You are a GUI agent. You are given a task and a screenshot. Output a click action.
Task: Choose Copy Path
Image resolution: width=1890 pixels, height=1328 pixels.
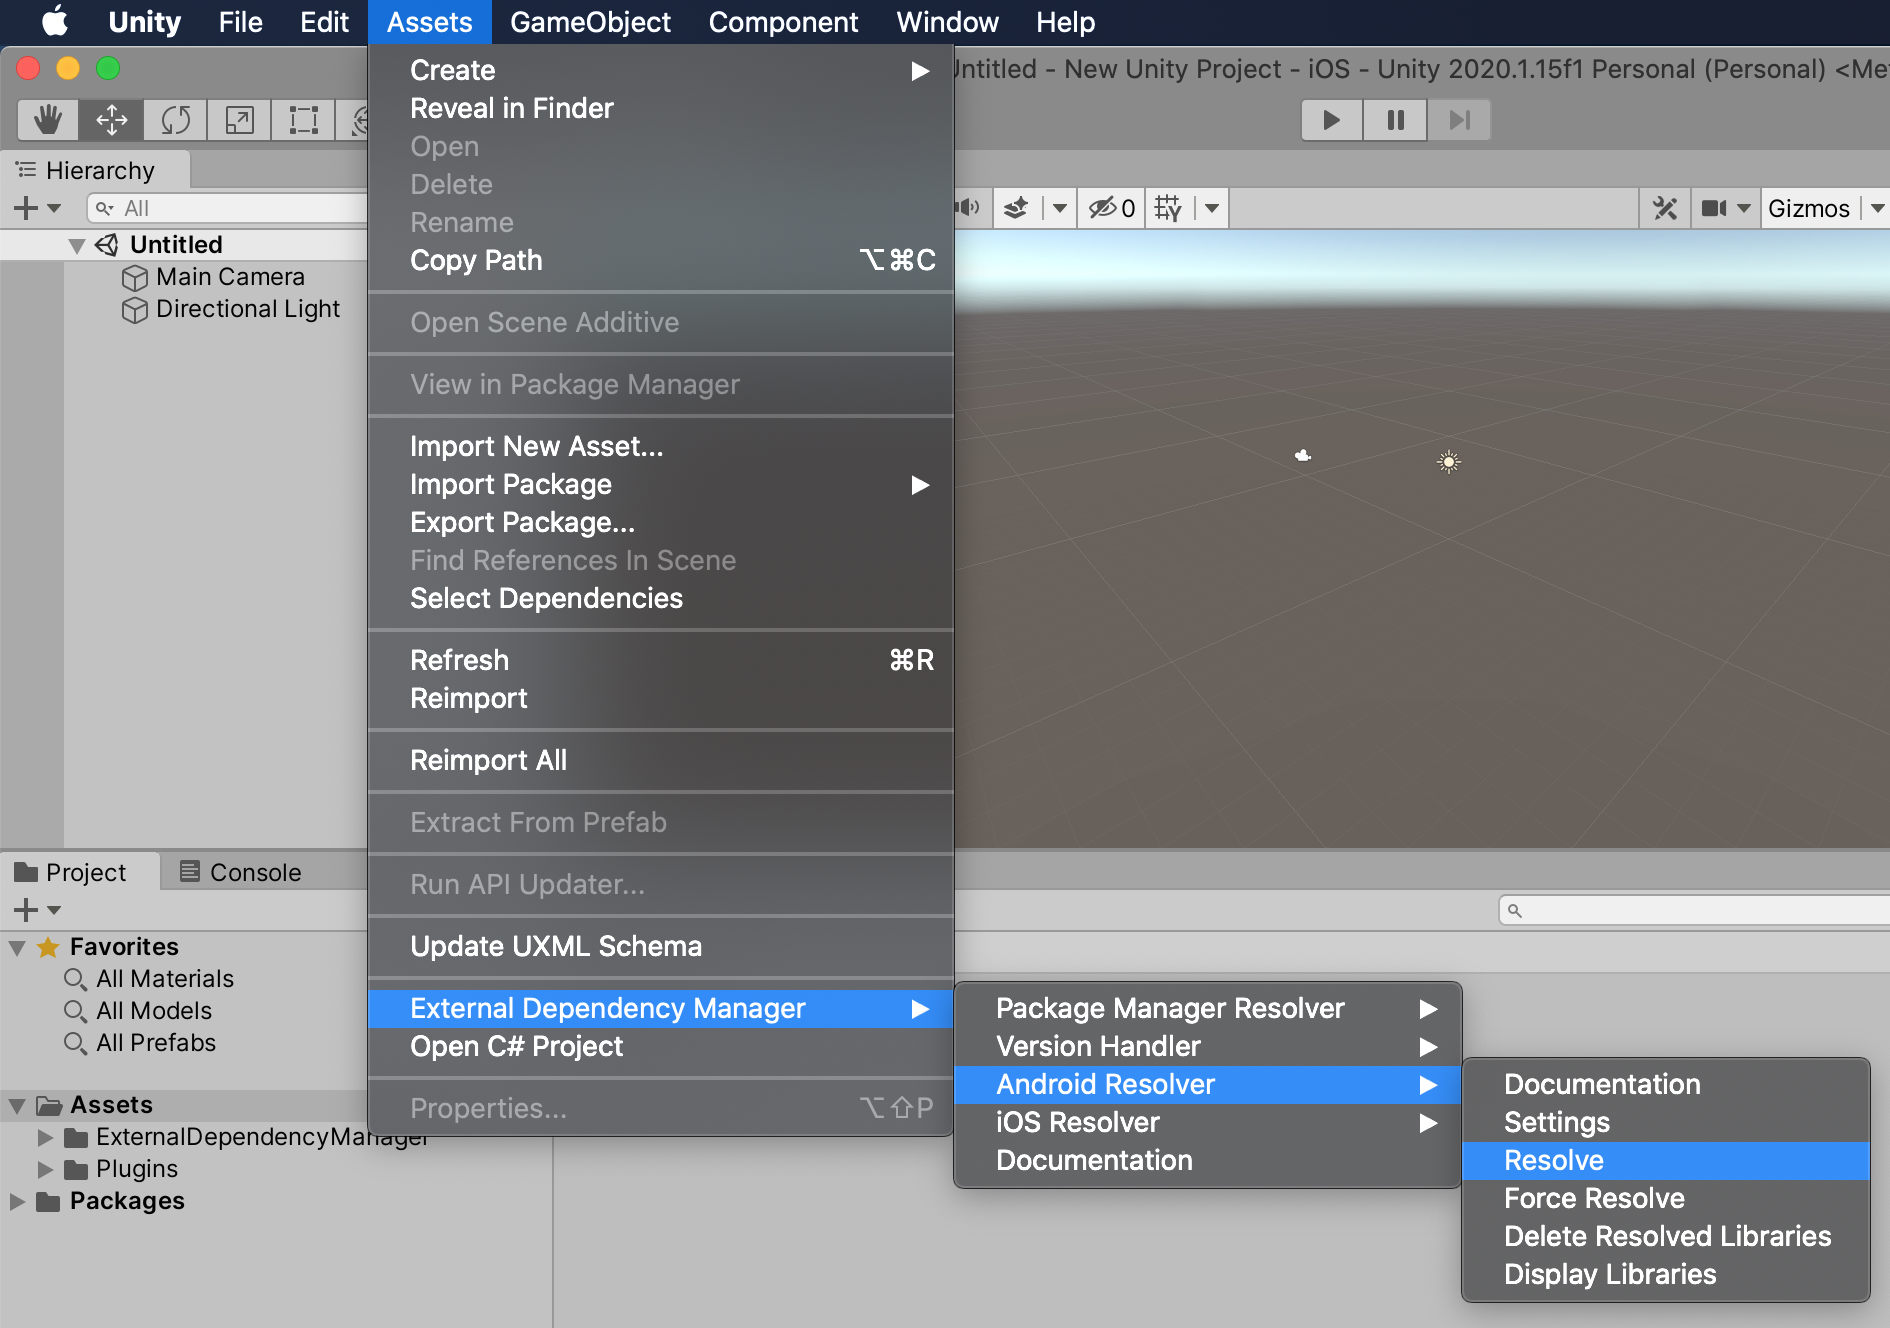click(x=661, y=260)
